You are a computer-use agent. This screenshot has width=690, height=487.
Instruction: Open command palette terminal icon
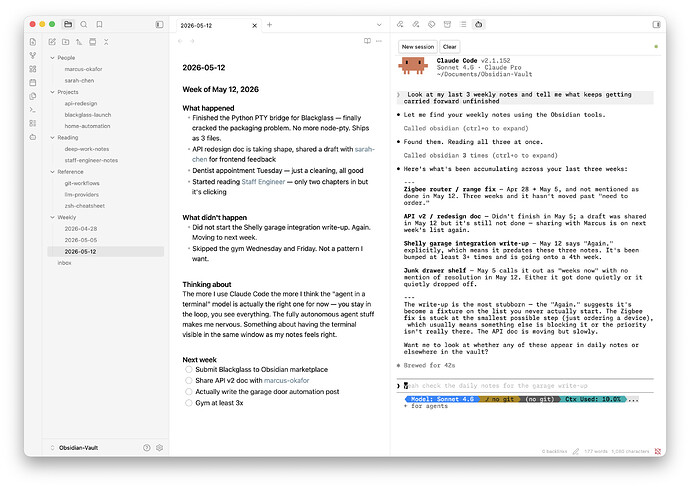[33, 110]
